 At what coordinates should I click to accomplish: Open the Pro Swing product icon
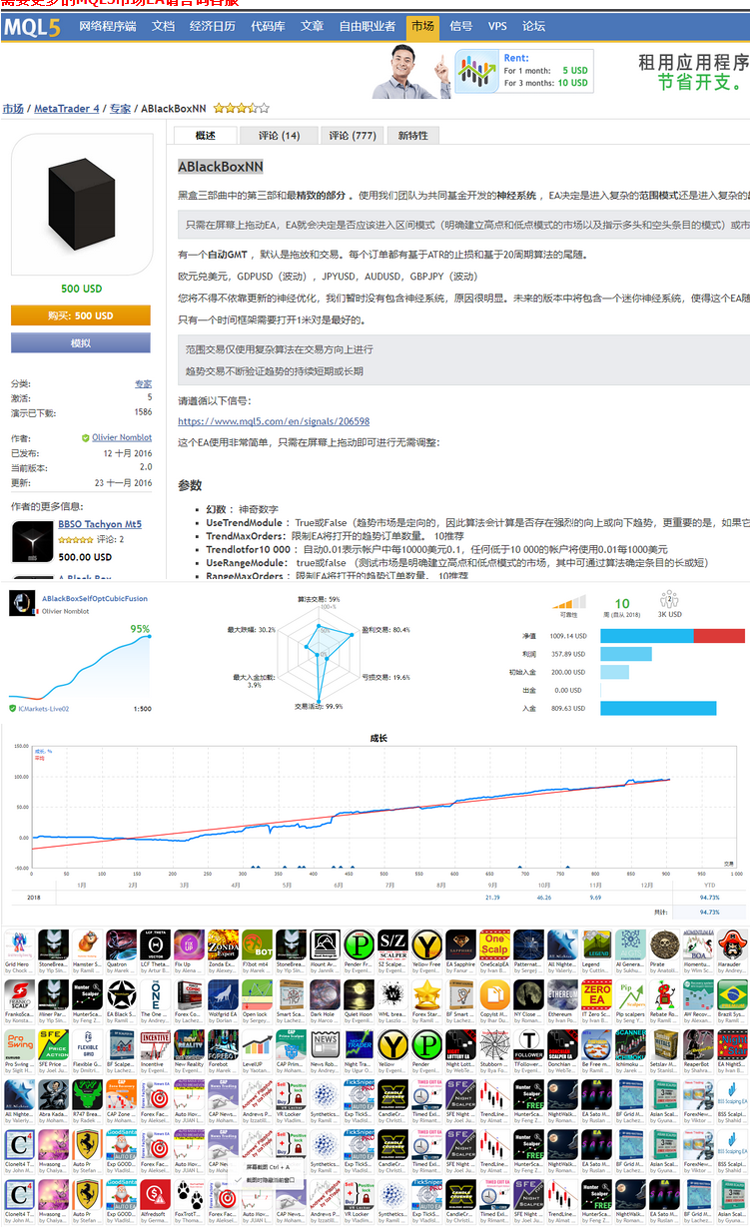pyautogui.click(x=20, y=1044)
